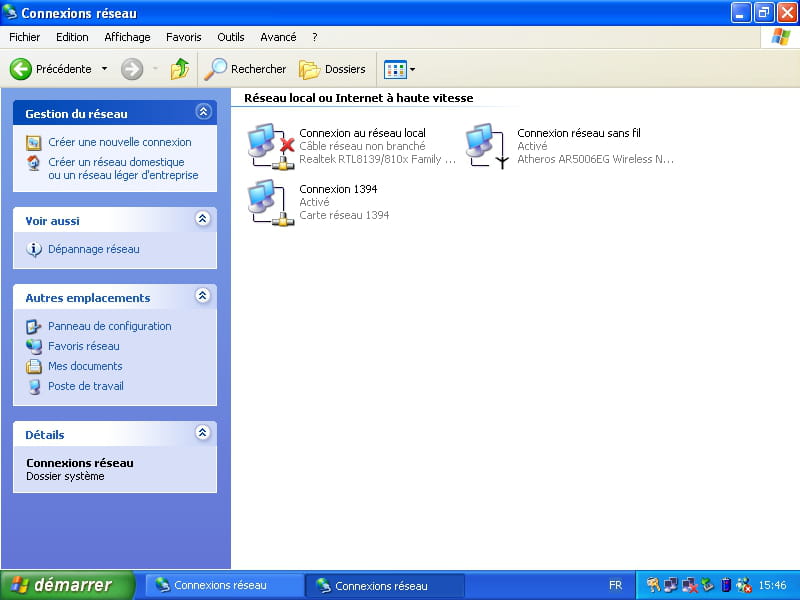The height and width of the screenshot is (600, 800).
Task: Open the Favoris menu
Action: (184, 37)
